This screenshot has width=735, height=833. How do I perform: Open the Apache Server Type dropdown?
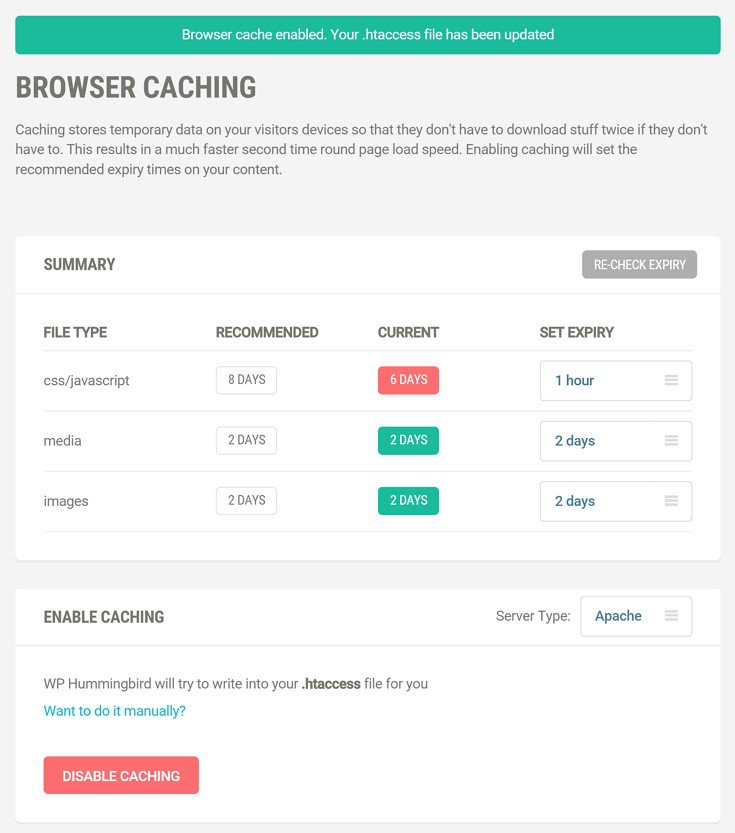click(x=630, y=616)
